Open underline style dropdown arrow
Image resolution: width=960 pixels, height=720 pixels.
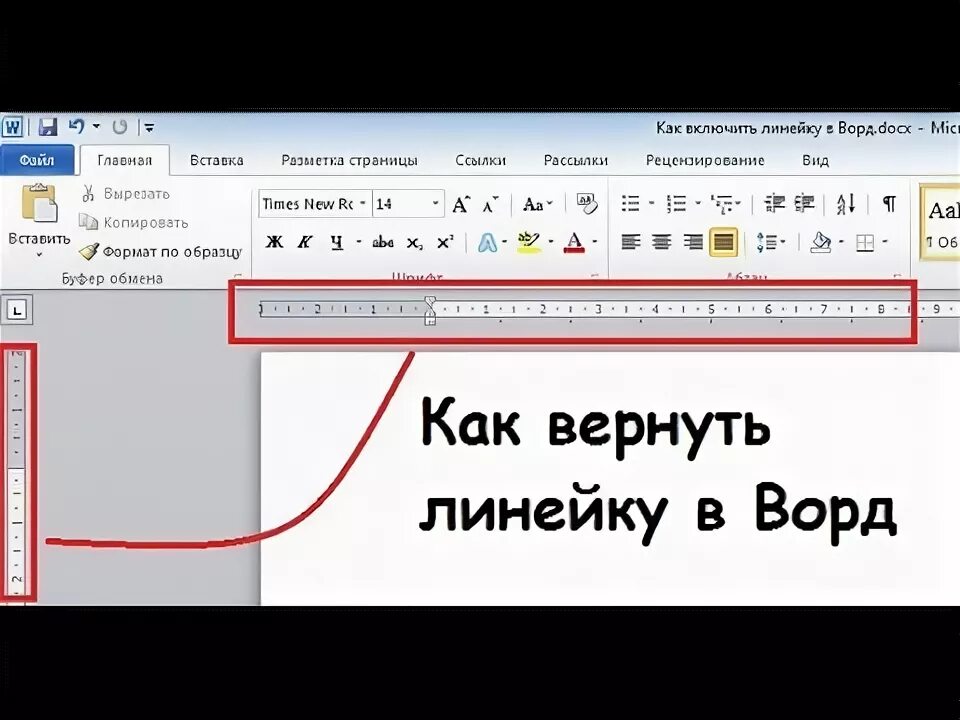359,242
